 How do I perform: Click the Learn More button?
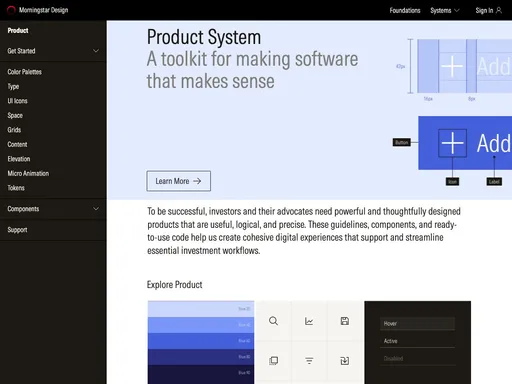pyautogui.click(x=179, y=181)
